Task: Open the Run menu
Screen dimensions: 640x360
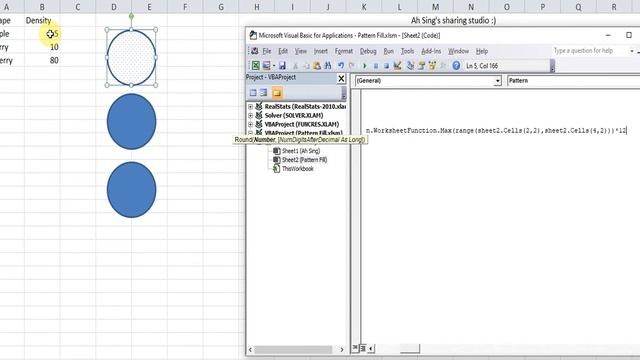Action: coord(389,51)
